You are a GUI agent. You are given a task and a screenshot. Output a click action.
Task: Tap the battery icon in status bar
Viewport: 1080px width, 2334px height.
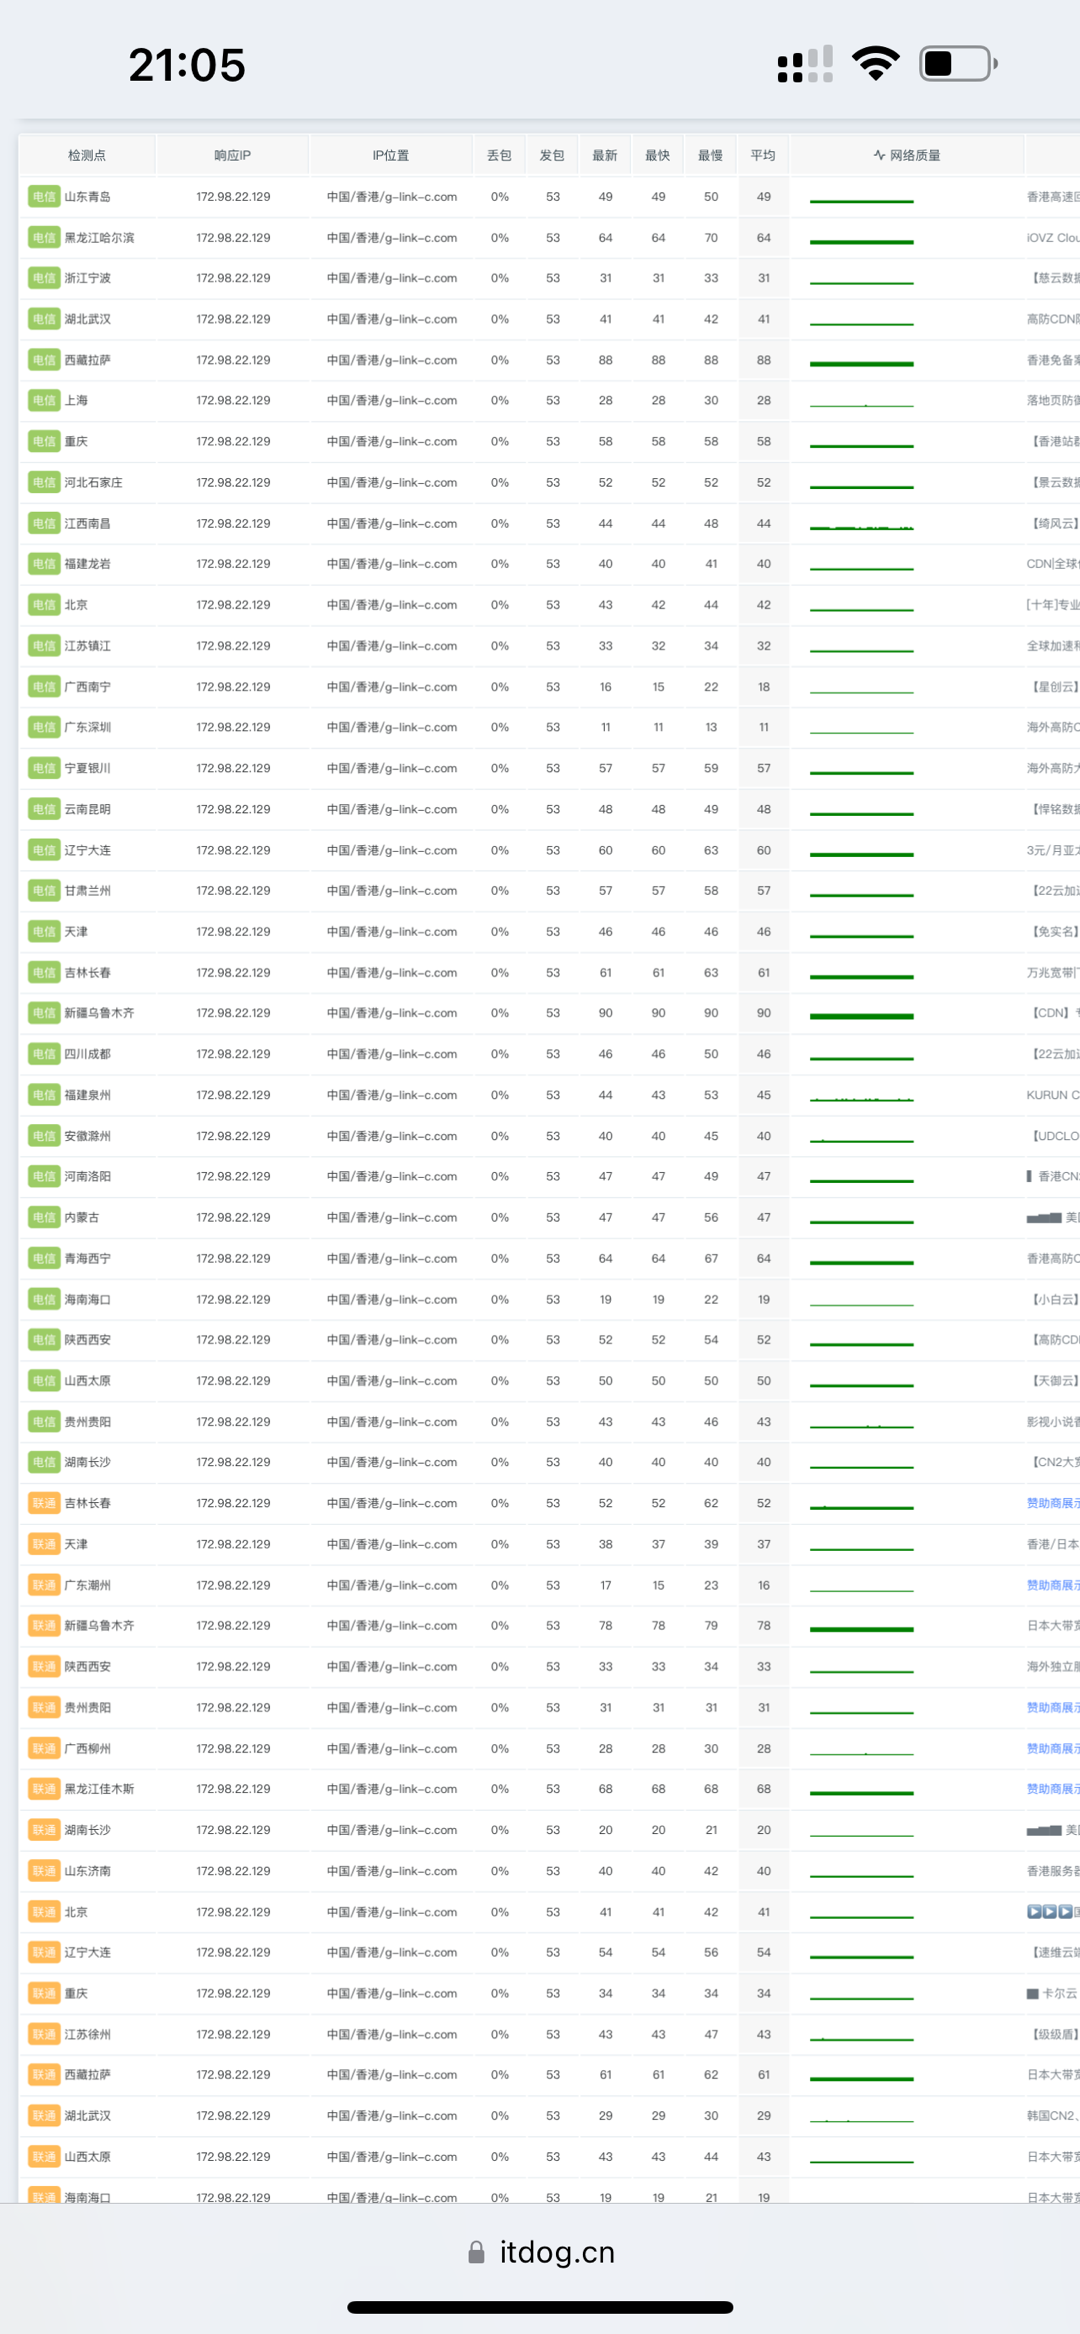click(x=957, y=64)
